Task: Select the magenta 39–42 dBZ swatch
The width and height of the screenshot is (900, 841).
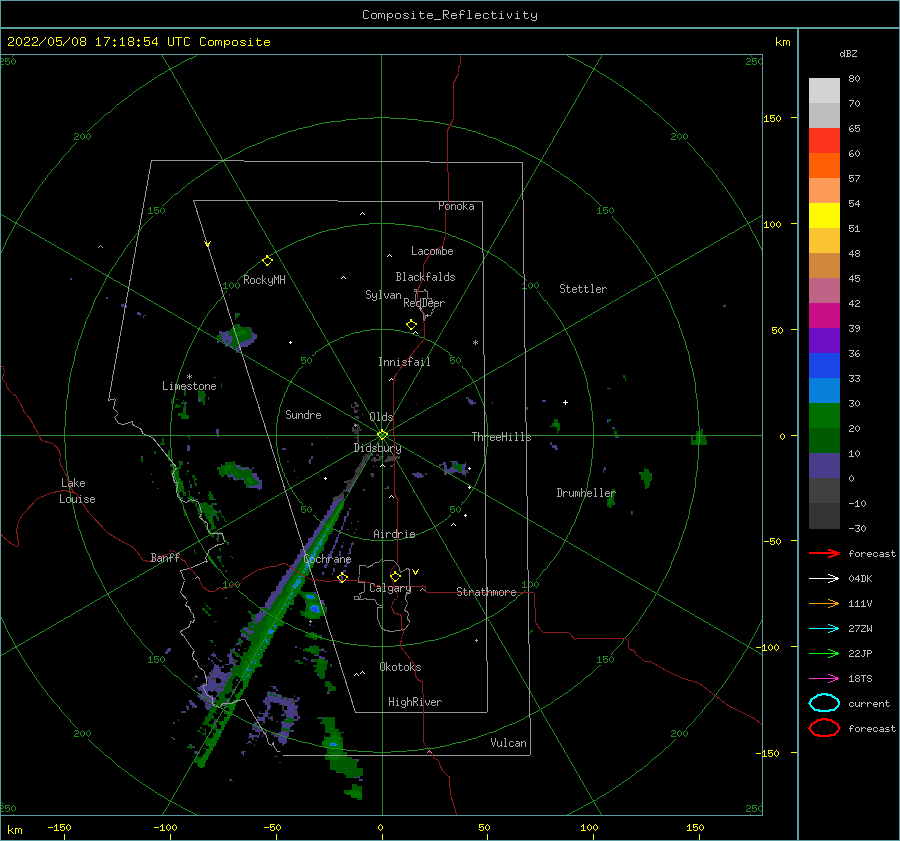Action: 824,316
